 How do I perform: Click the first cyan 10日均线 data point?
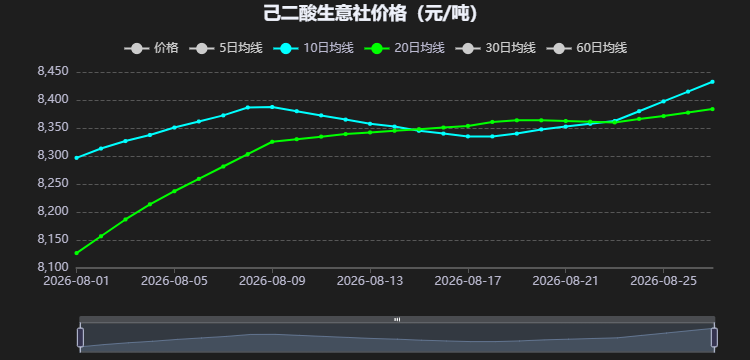pyautogui.click(x=77, y=158)
